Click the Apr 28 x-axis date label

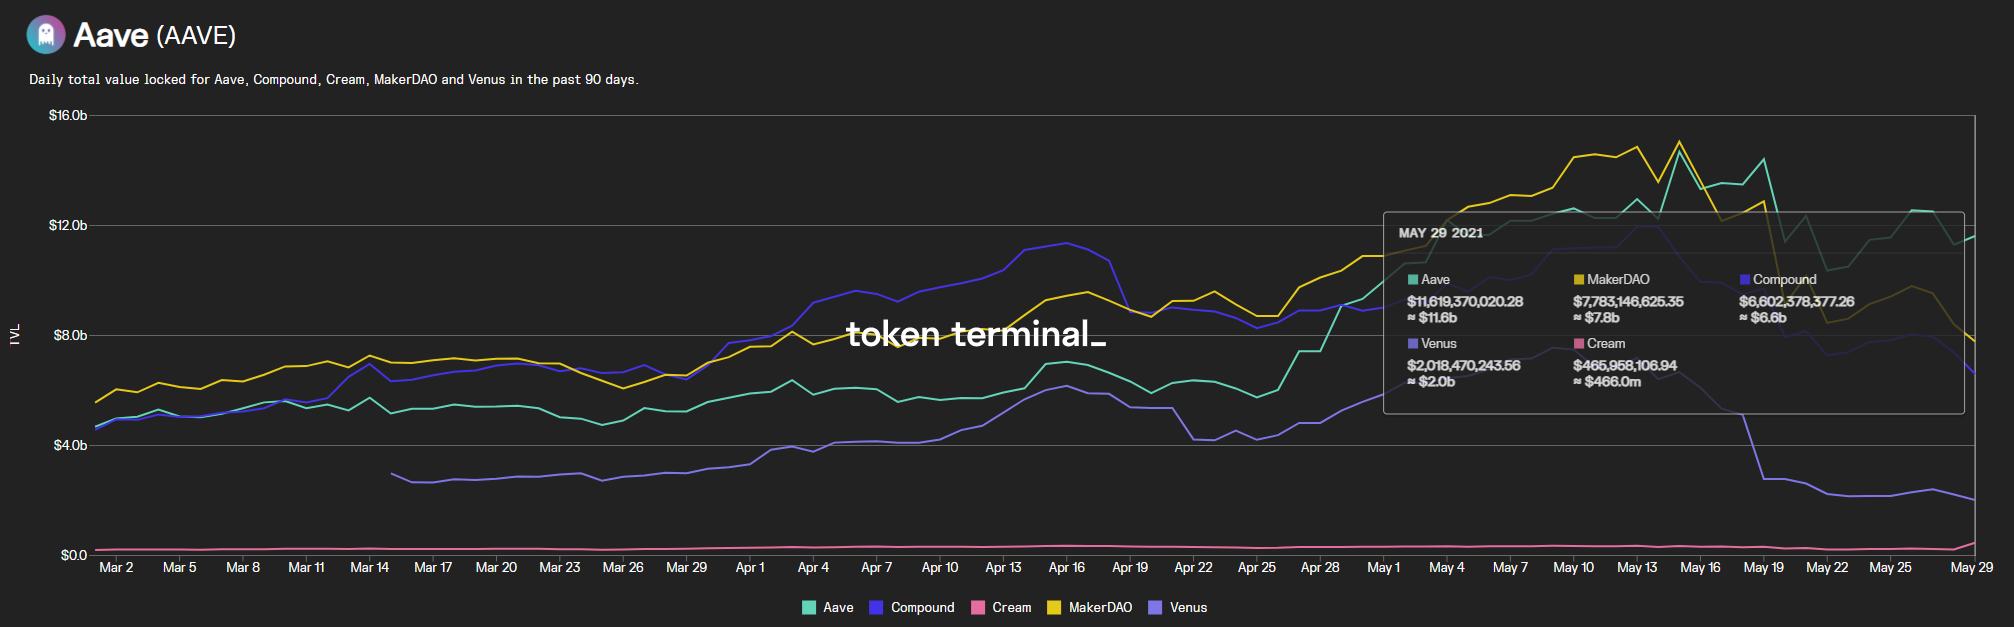coord(1320,567)
